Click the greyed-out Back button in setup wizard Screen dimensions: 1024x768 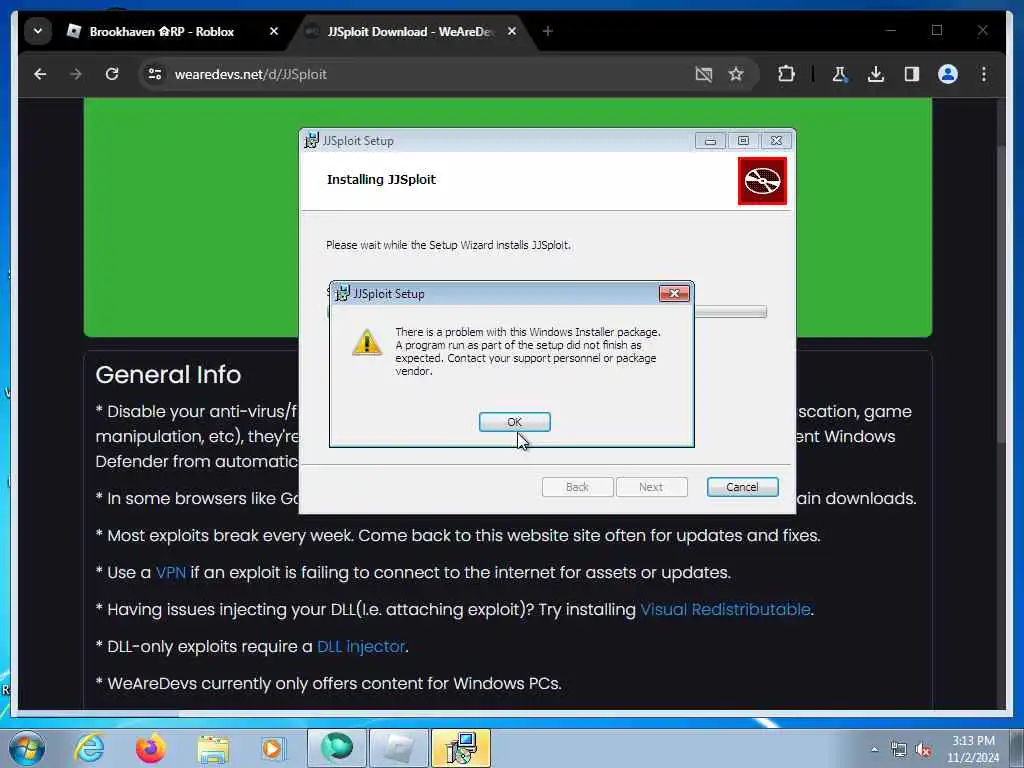click(577, 487)
